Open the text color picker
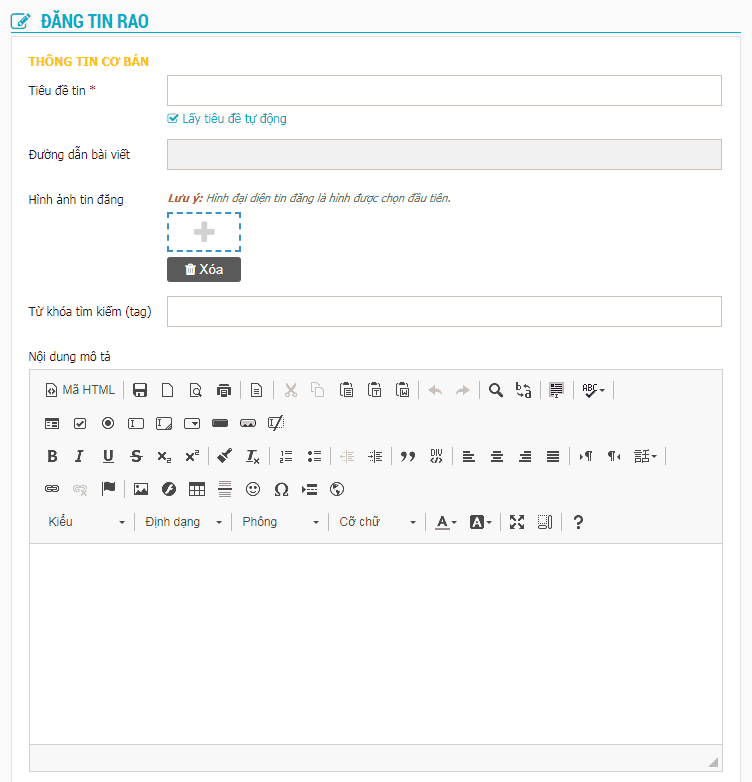 (x=445, y=522)
